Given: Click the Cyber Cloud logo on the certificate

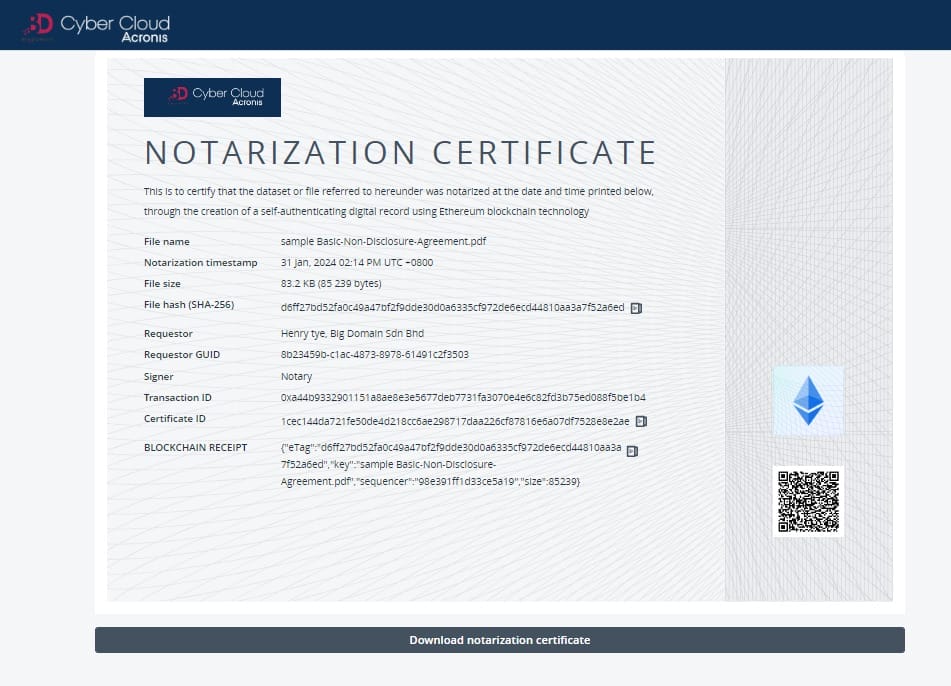Looking at the screenshot, I should 212,97.
